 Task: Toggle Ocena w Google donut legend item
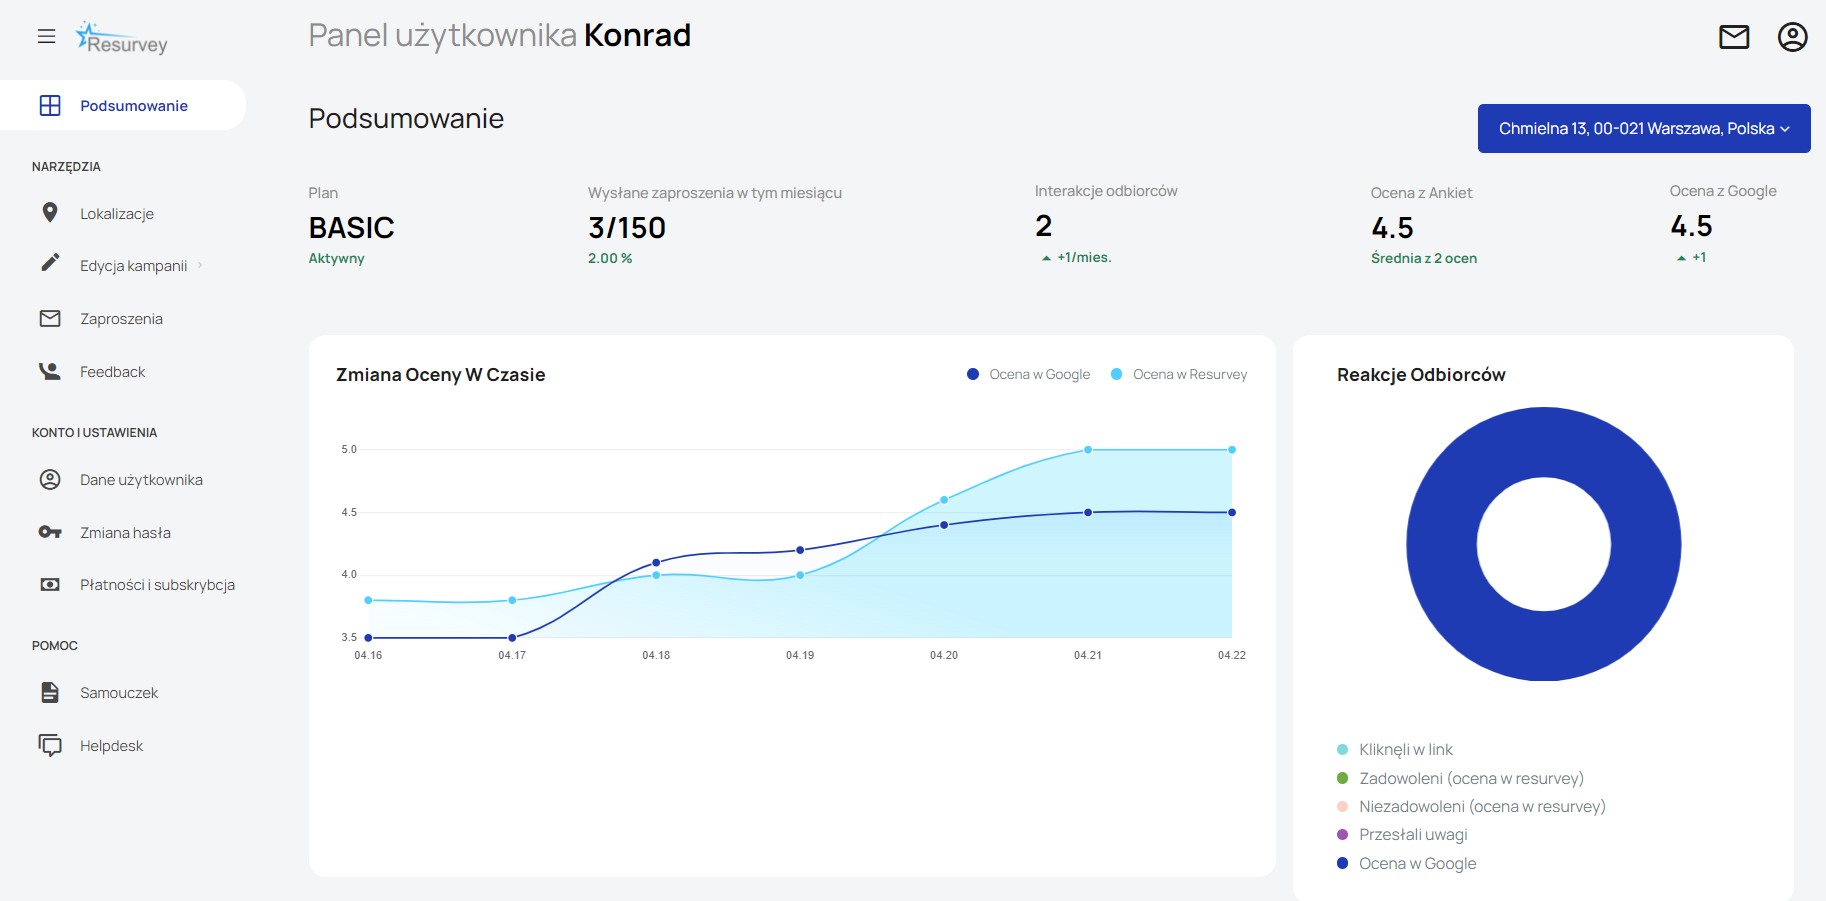coord(1407,863)
